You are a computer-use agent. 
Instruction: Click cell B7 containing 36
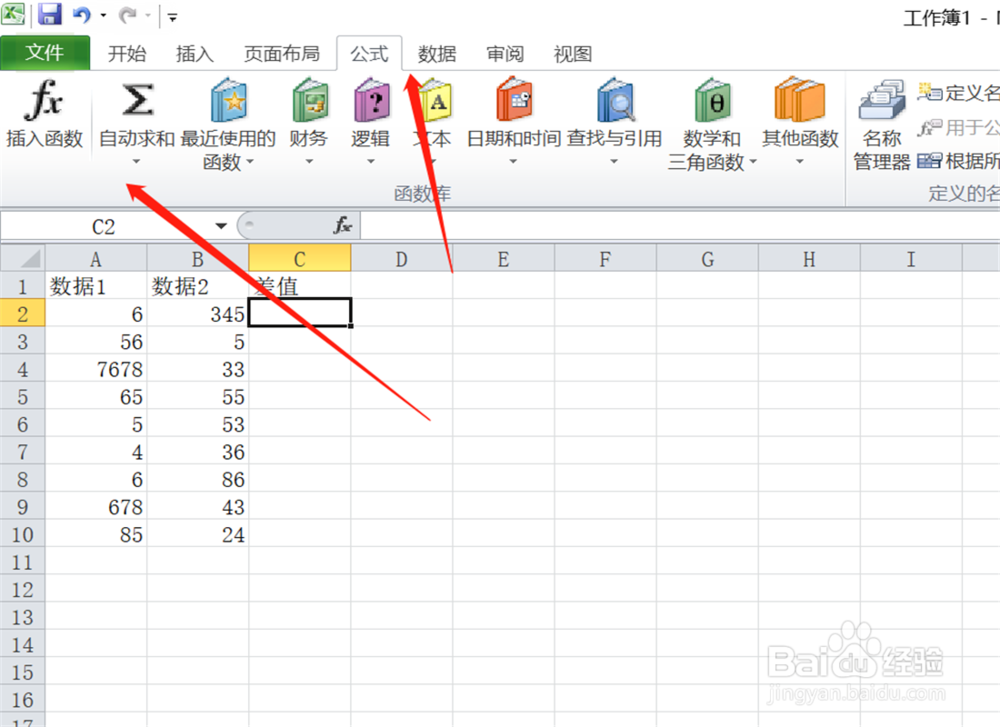pyautogui.click(x=198, y=452)
